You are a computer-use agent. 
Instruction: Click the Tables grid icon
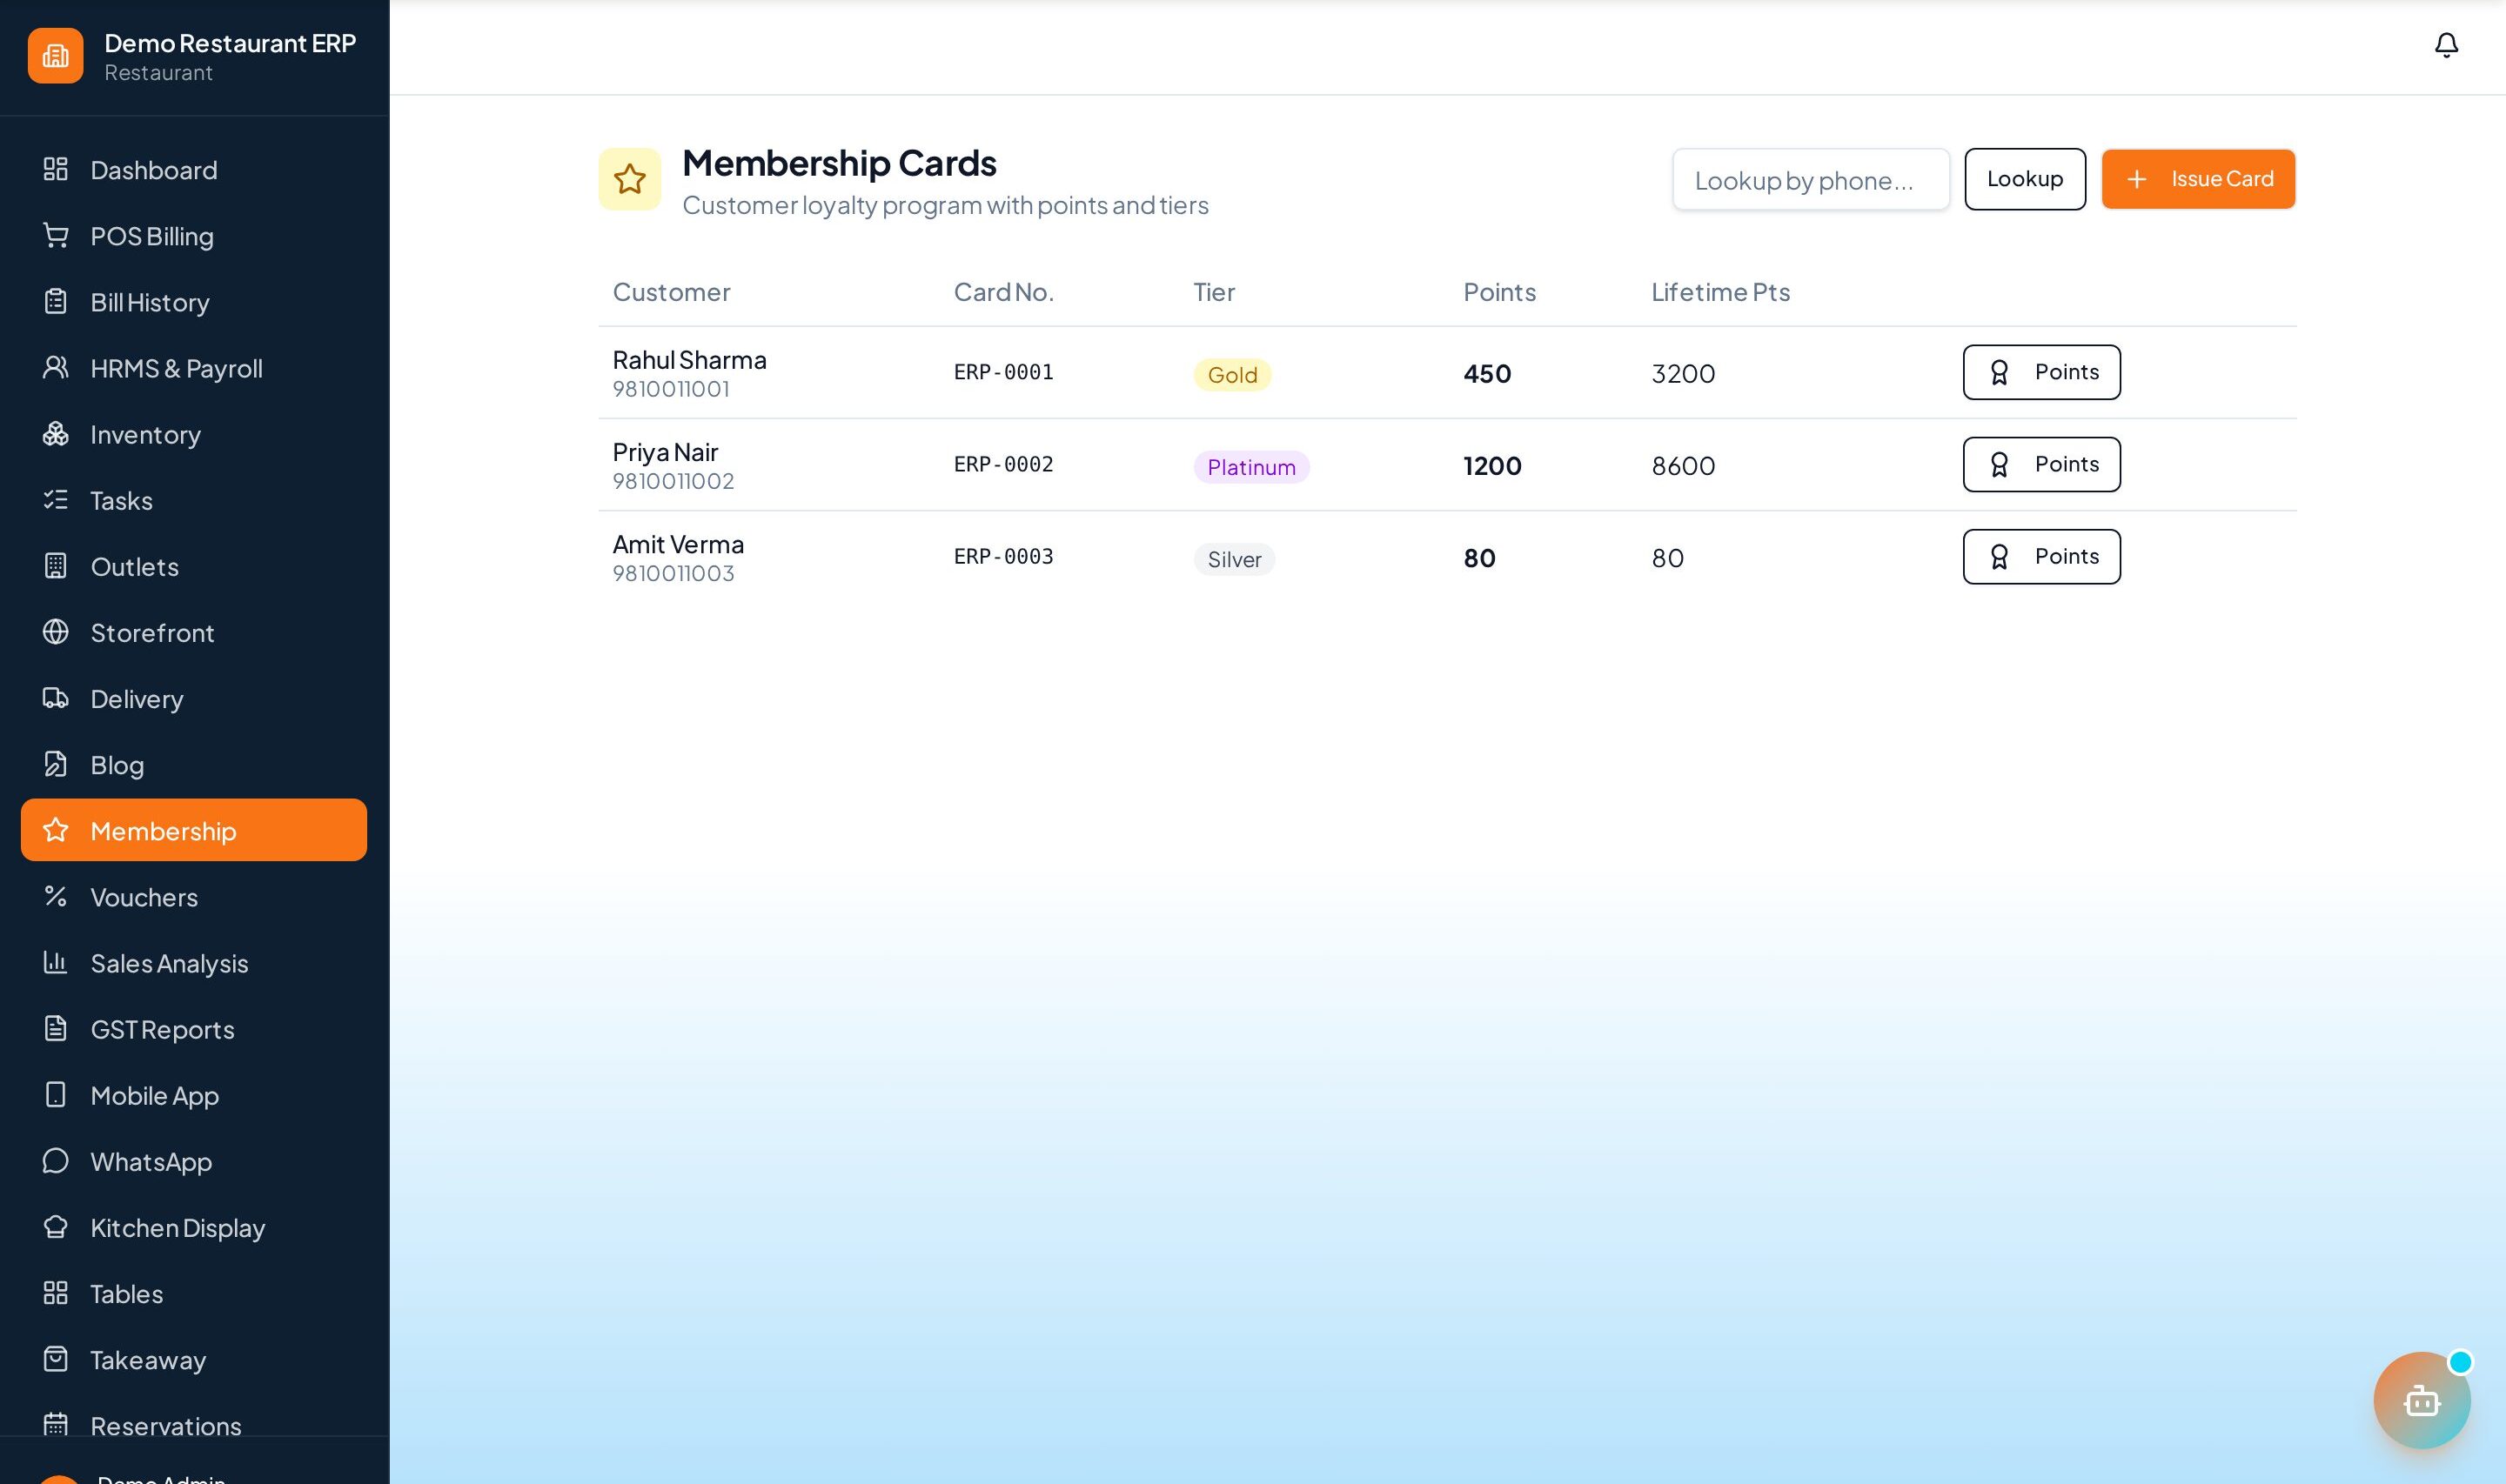56,1293
